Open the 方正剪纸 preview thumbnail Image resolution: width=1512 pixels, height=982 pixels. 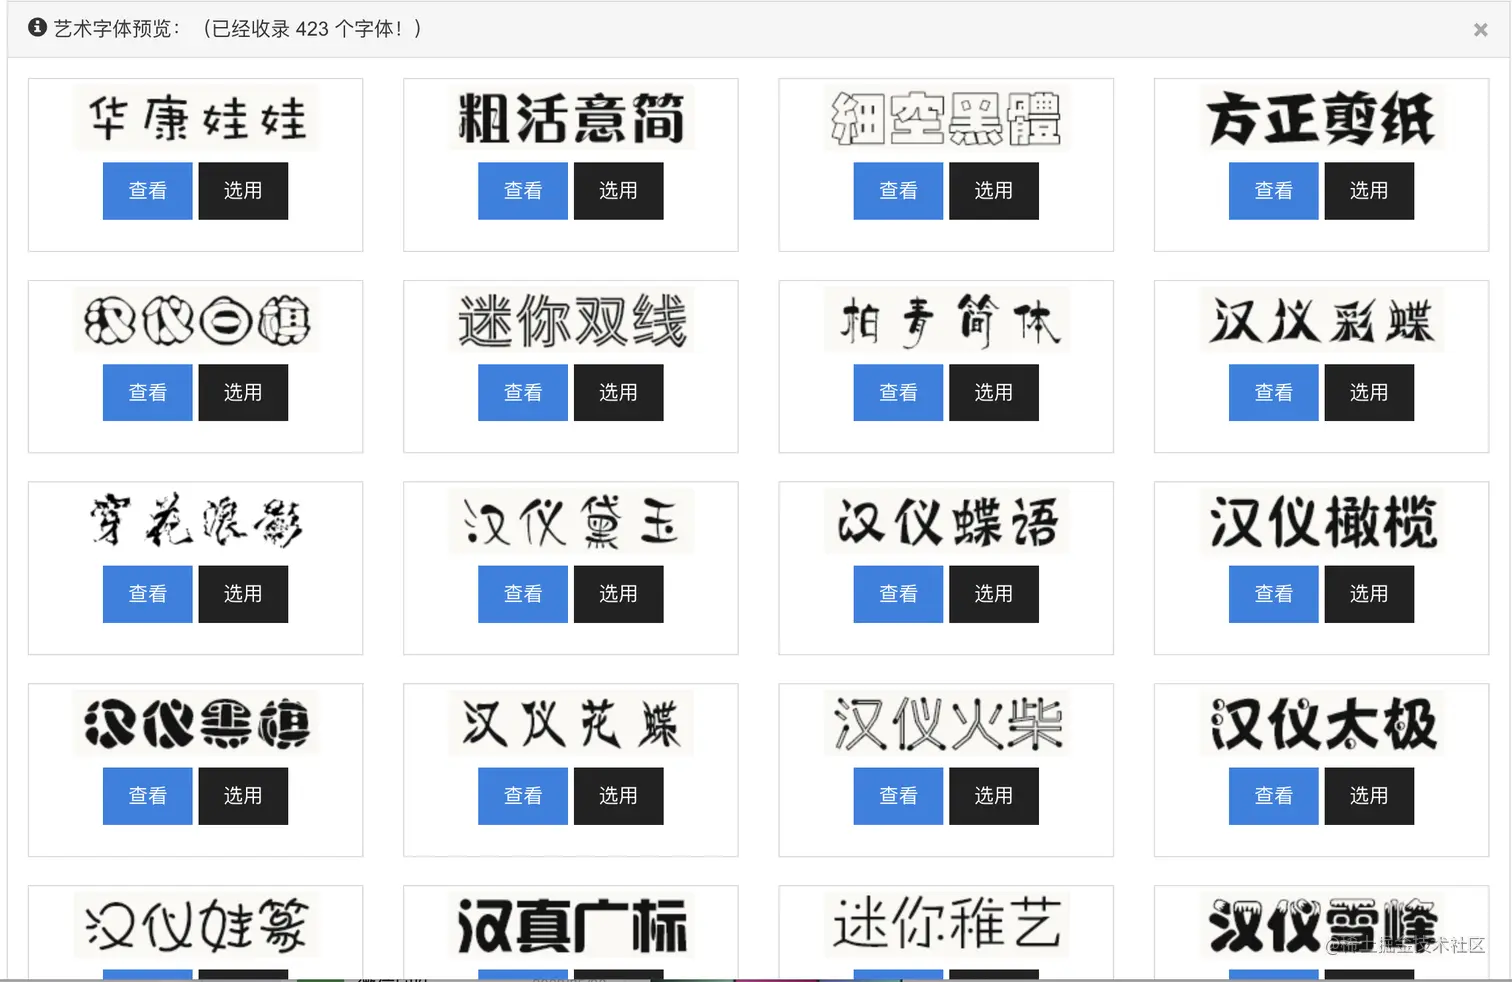1322,118
